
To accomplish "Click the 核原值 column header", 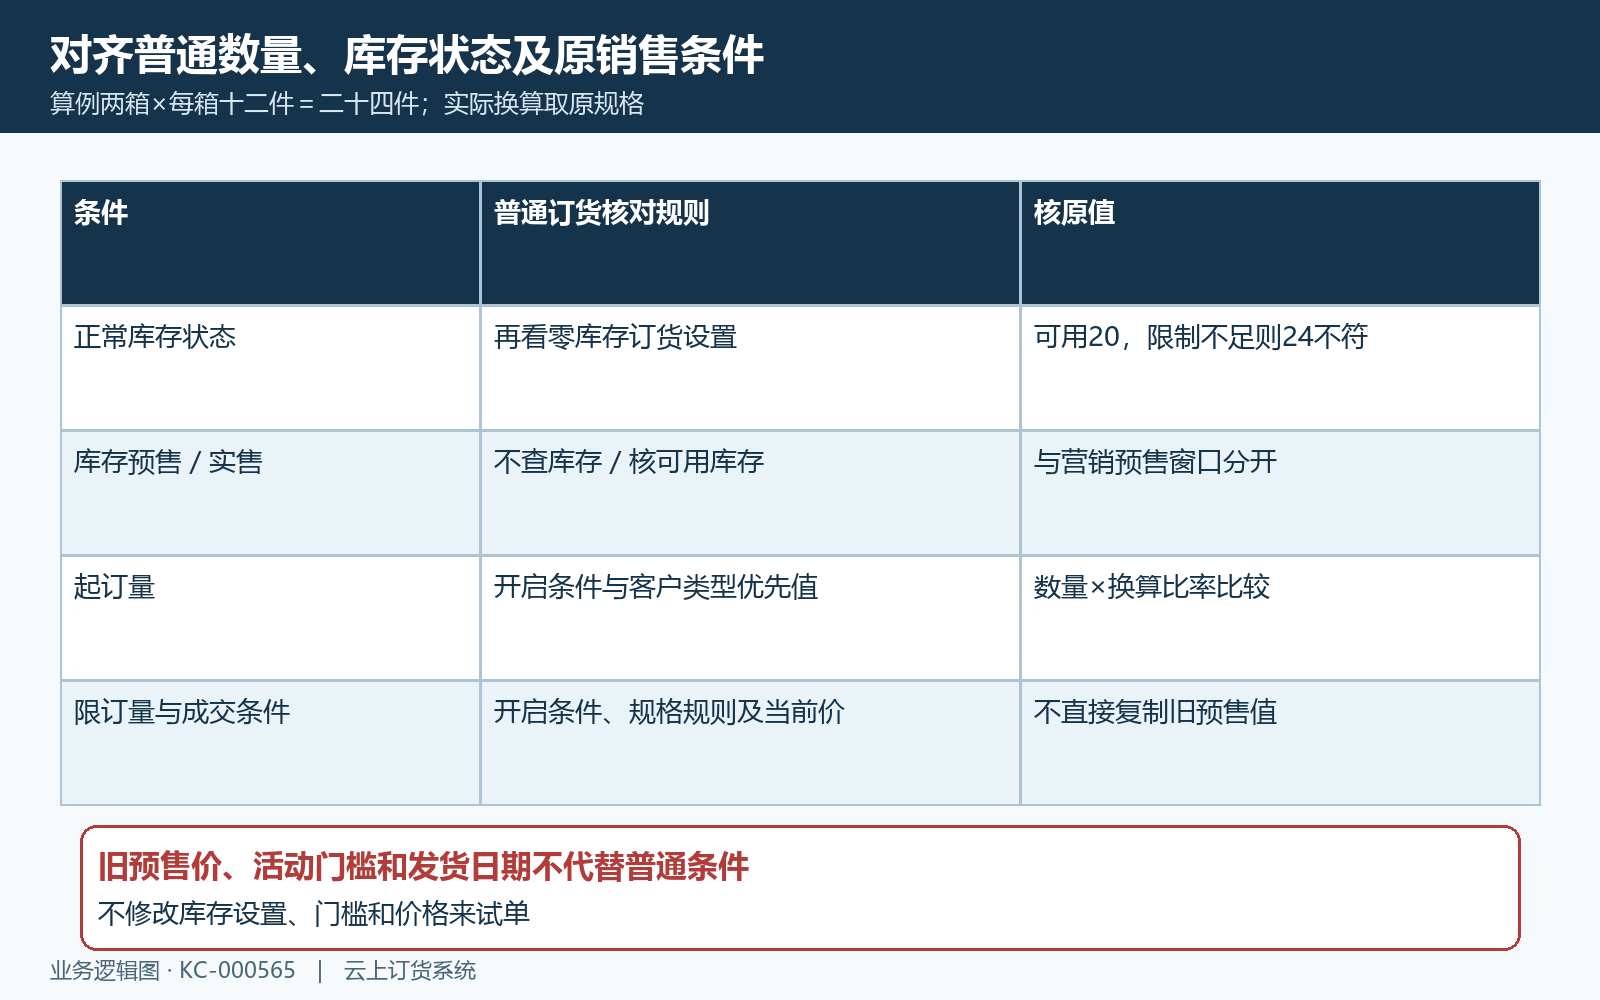I will (1280, 243).
